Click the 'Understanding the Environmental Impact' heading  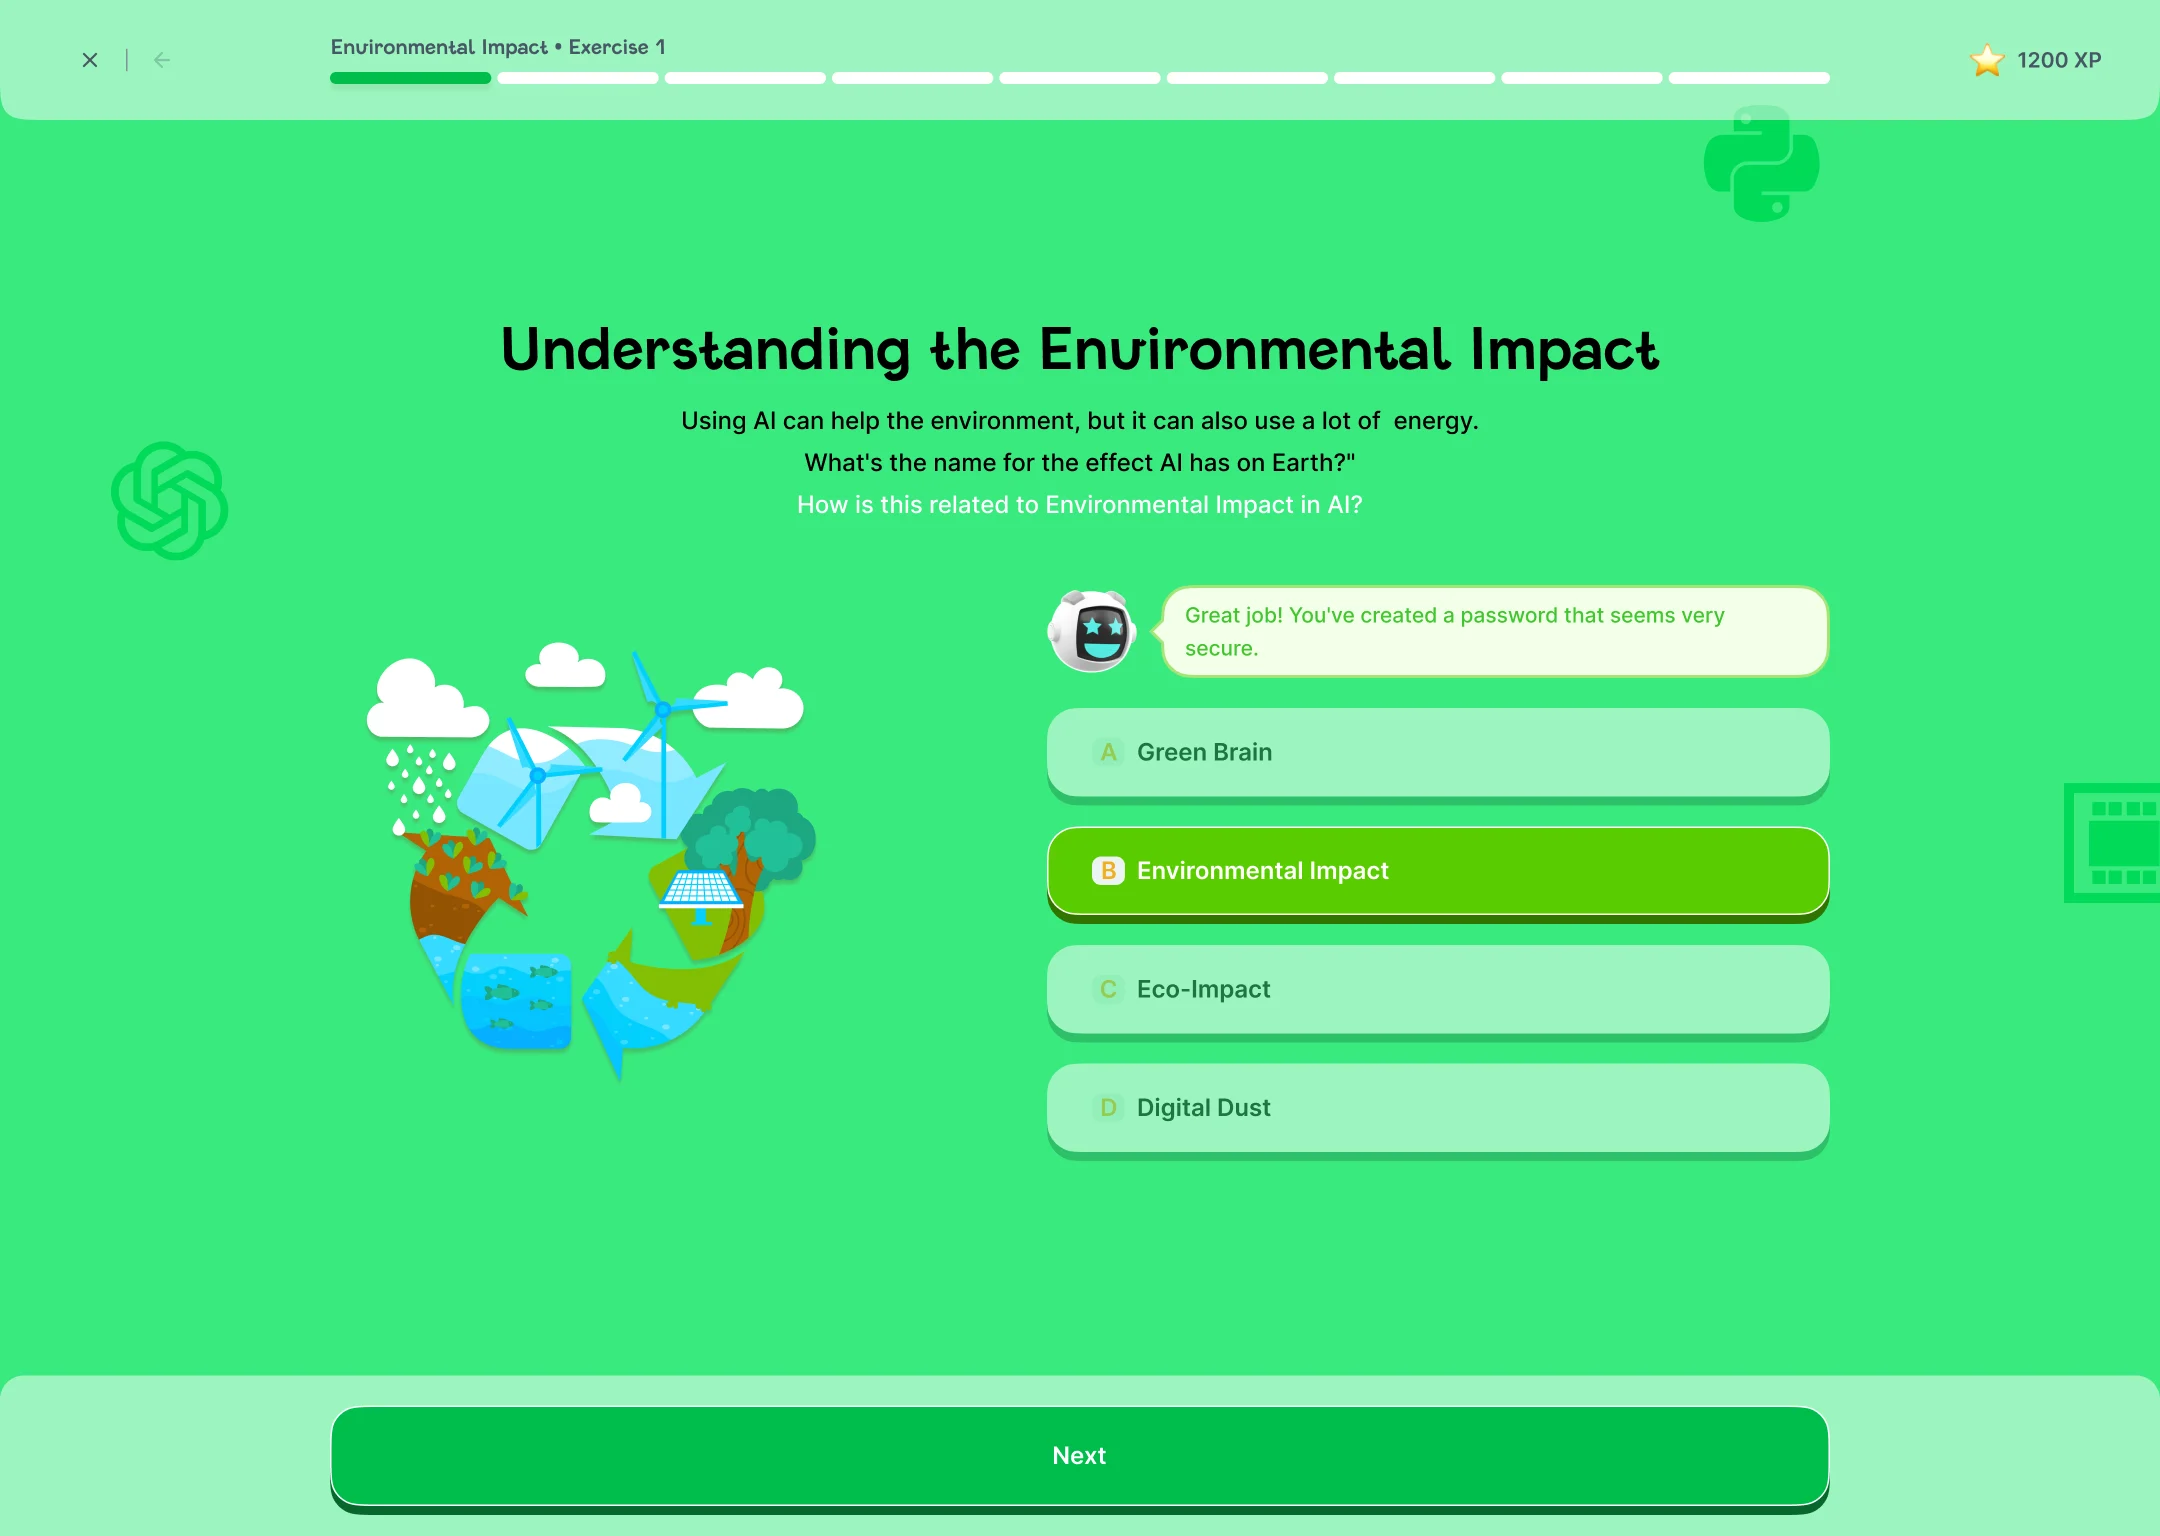click(1080, 350)
